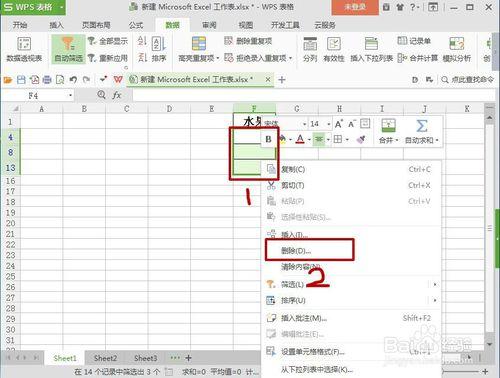Switch to the Sheet3 tab
Screen dimensions: 500x378
pos(146,358)
